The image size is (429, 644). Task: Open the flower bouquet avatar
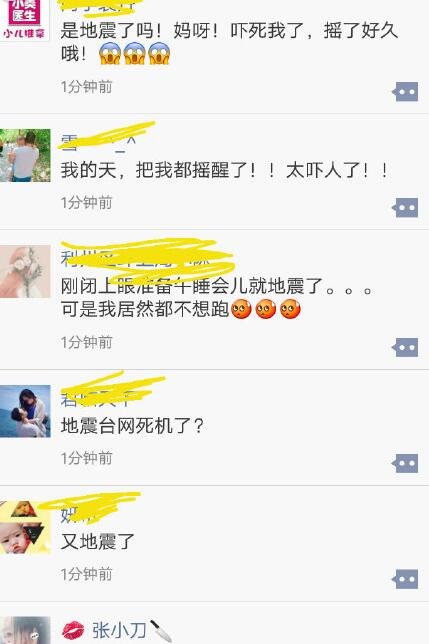click(x=25, y=271)
